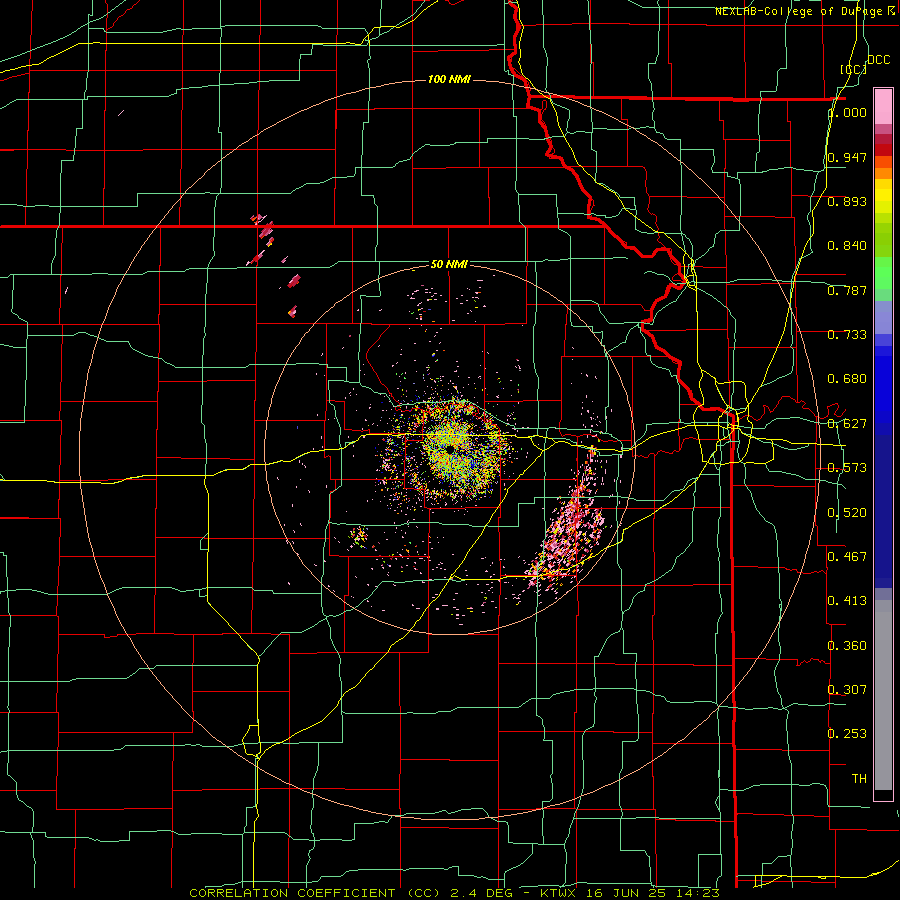This screenshot has width=900, height=900.
Task: Click the 0.467 color scale value
Action: click(847, 557)
